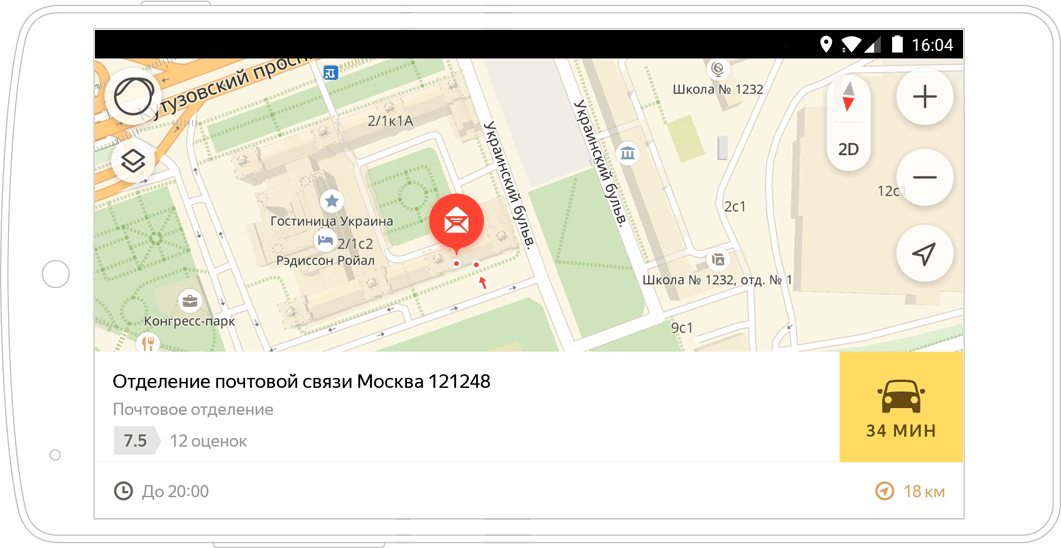Tap the 18 км distance label
The image size is (1061, 548).
point(910,491)
